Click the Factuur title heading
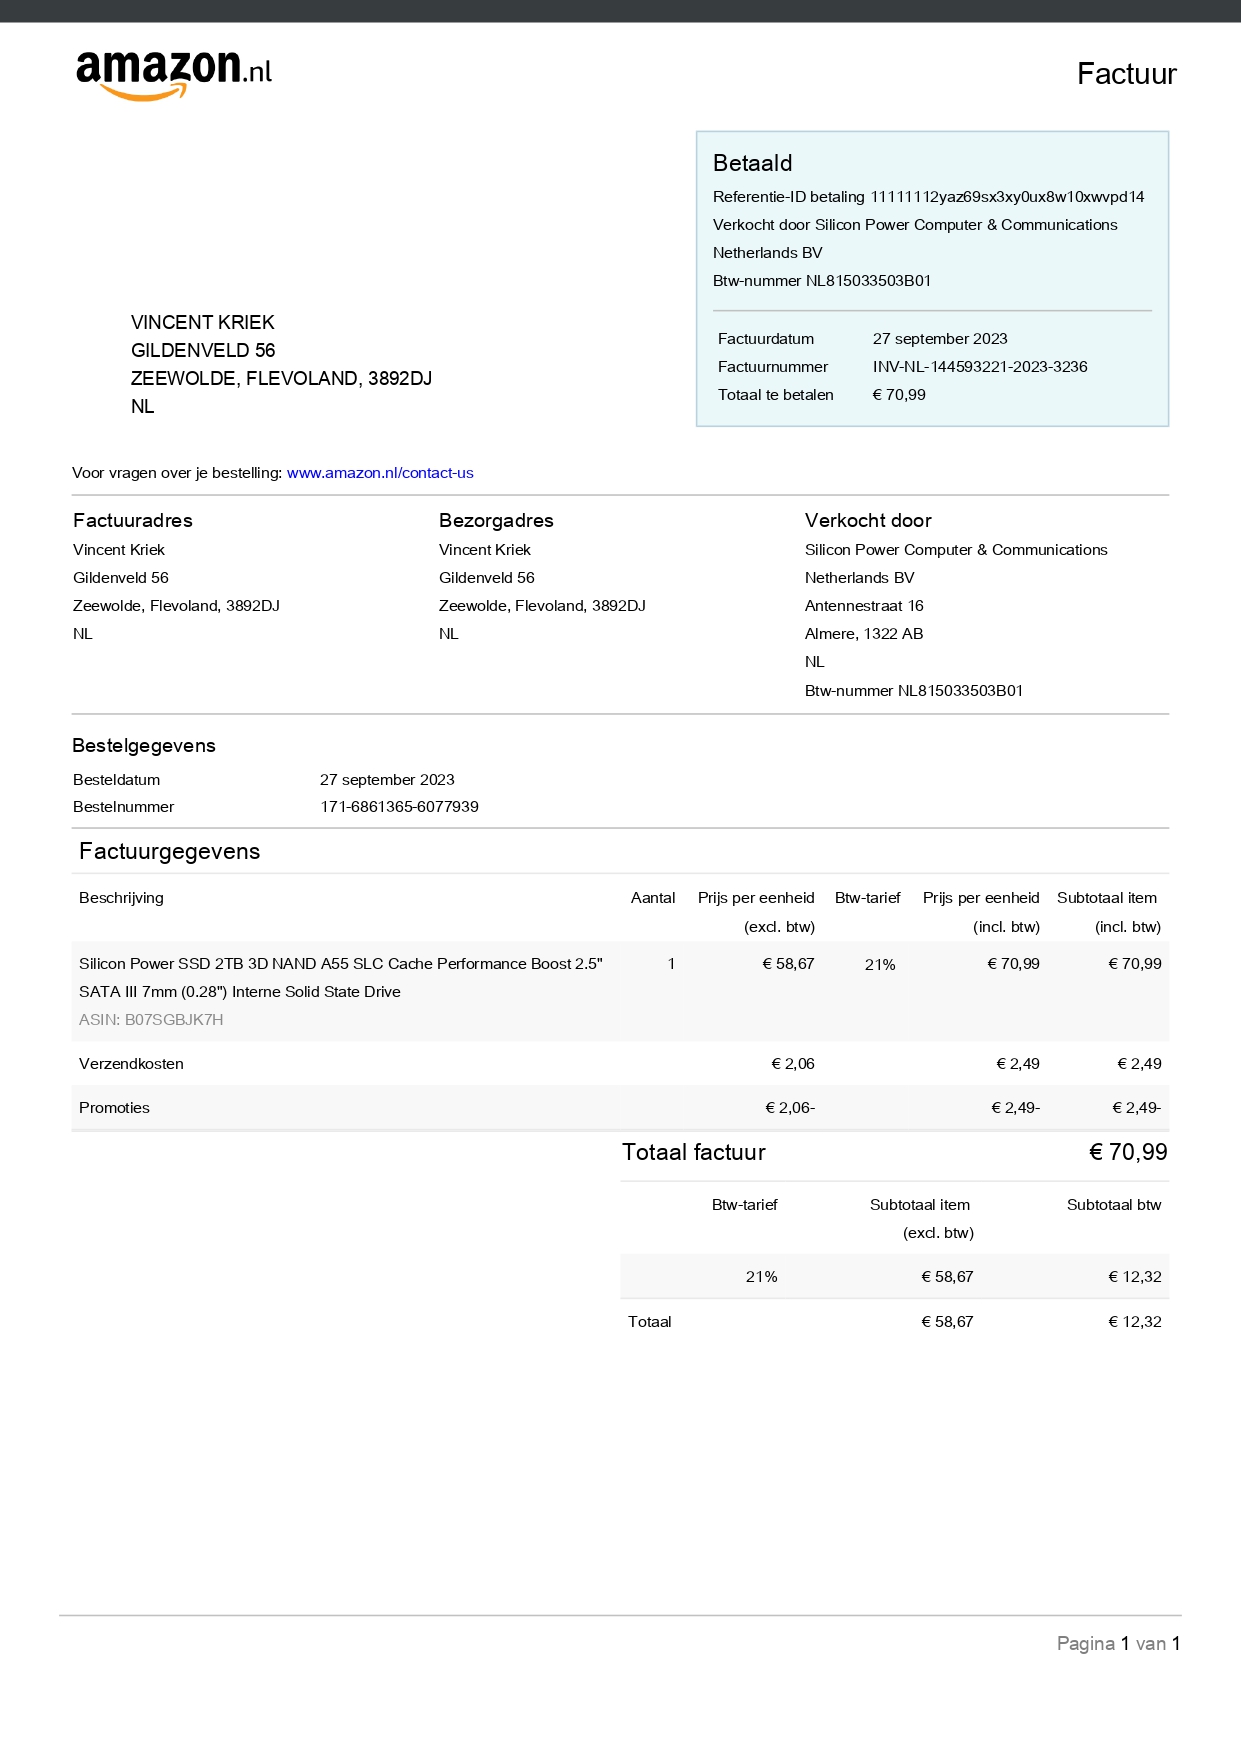1241x1754 pixels. tap(1126, 74)
